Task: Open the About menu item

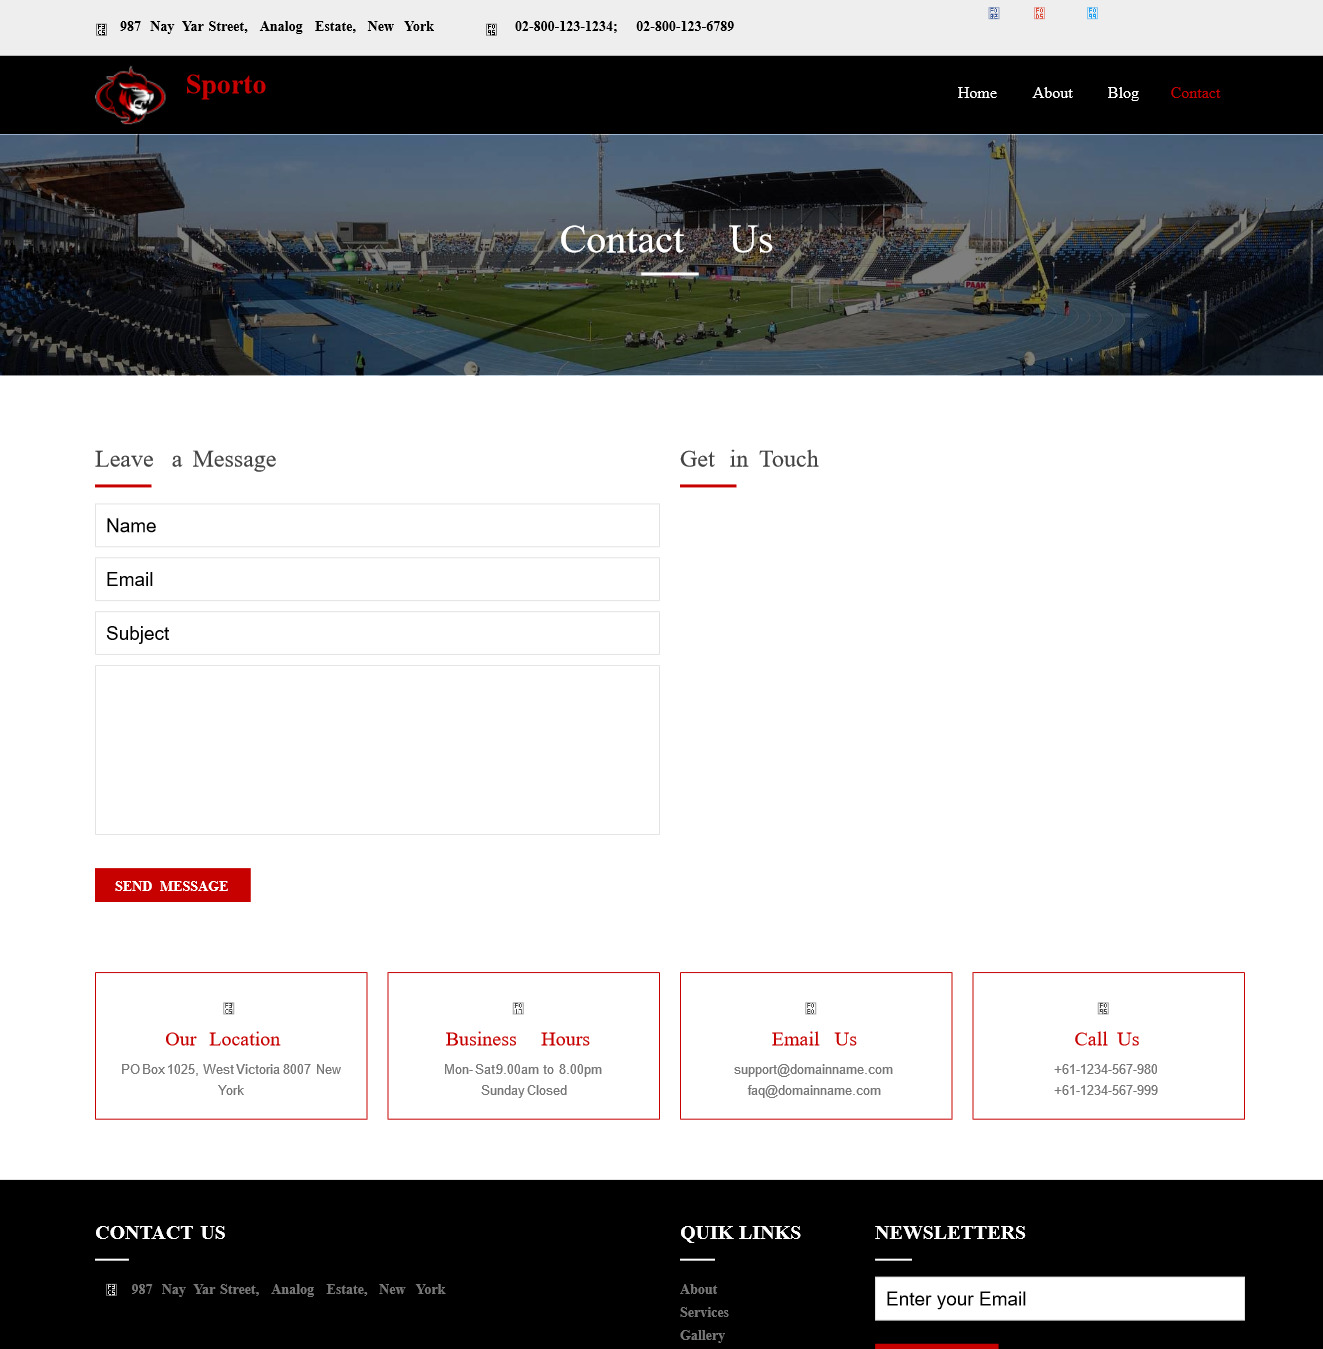Action: pyautogui.click(x=1052, y=93)
